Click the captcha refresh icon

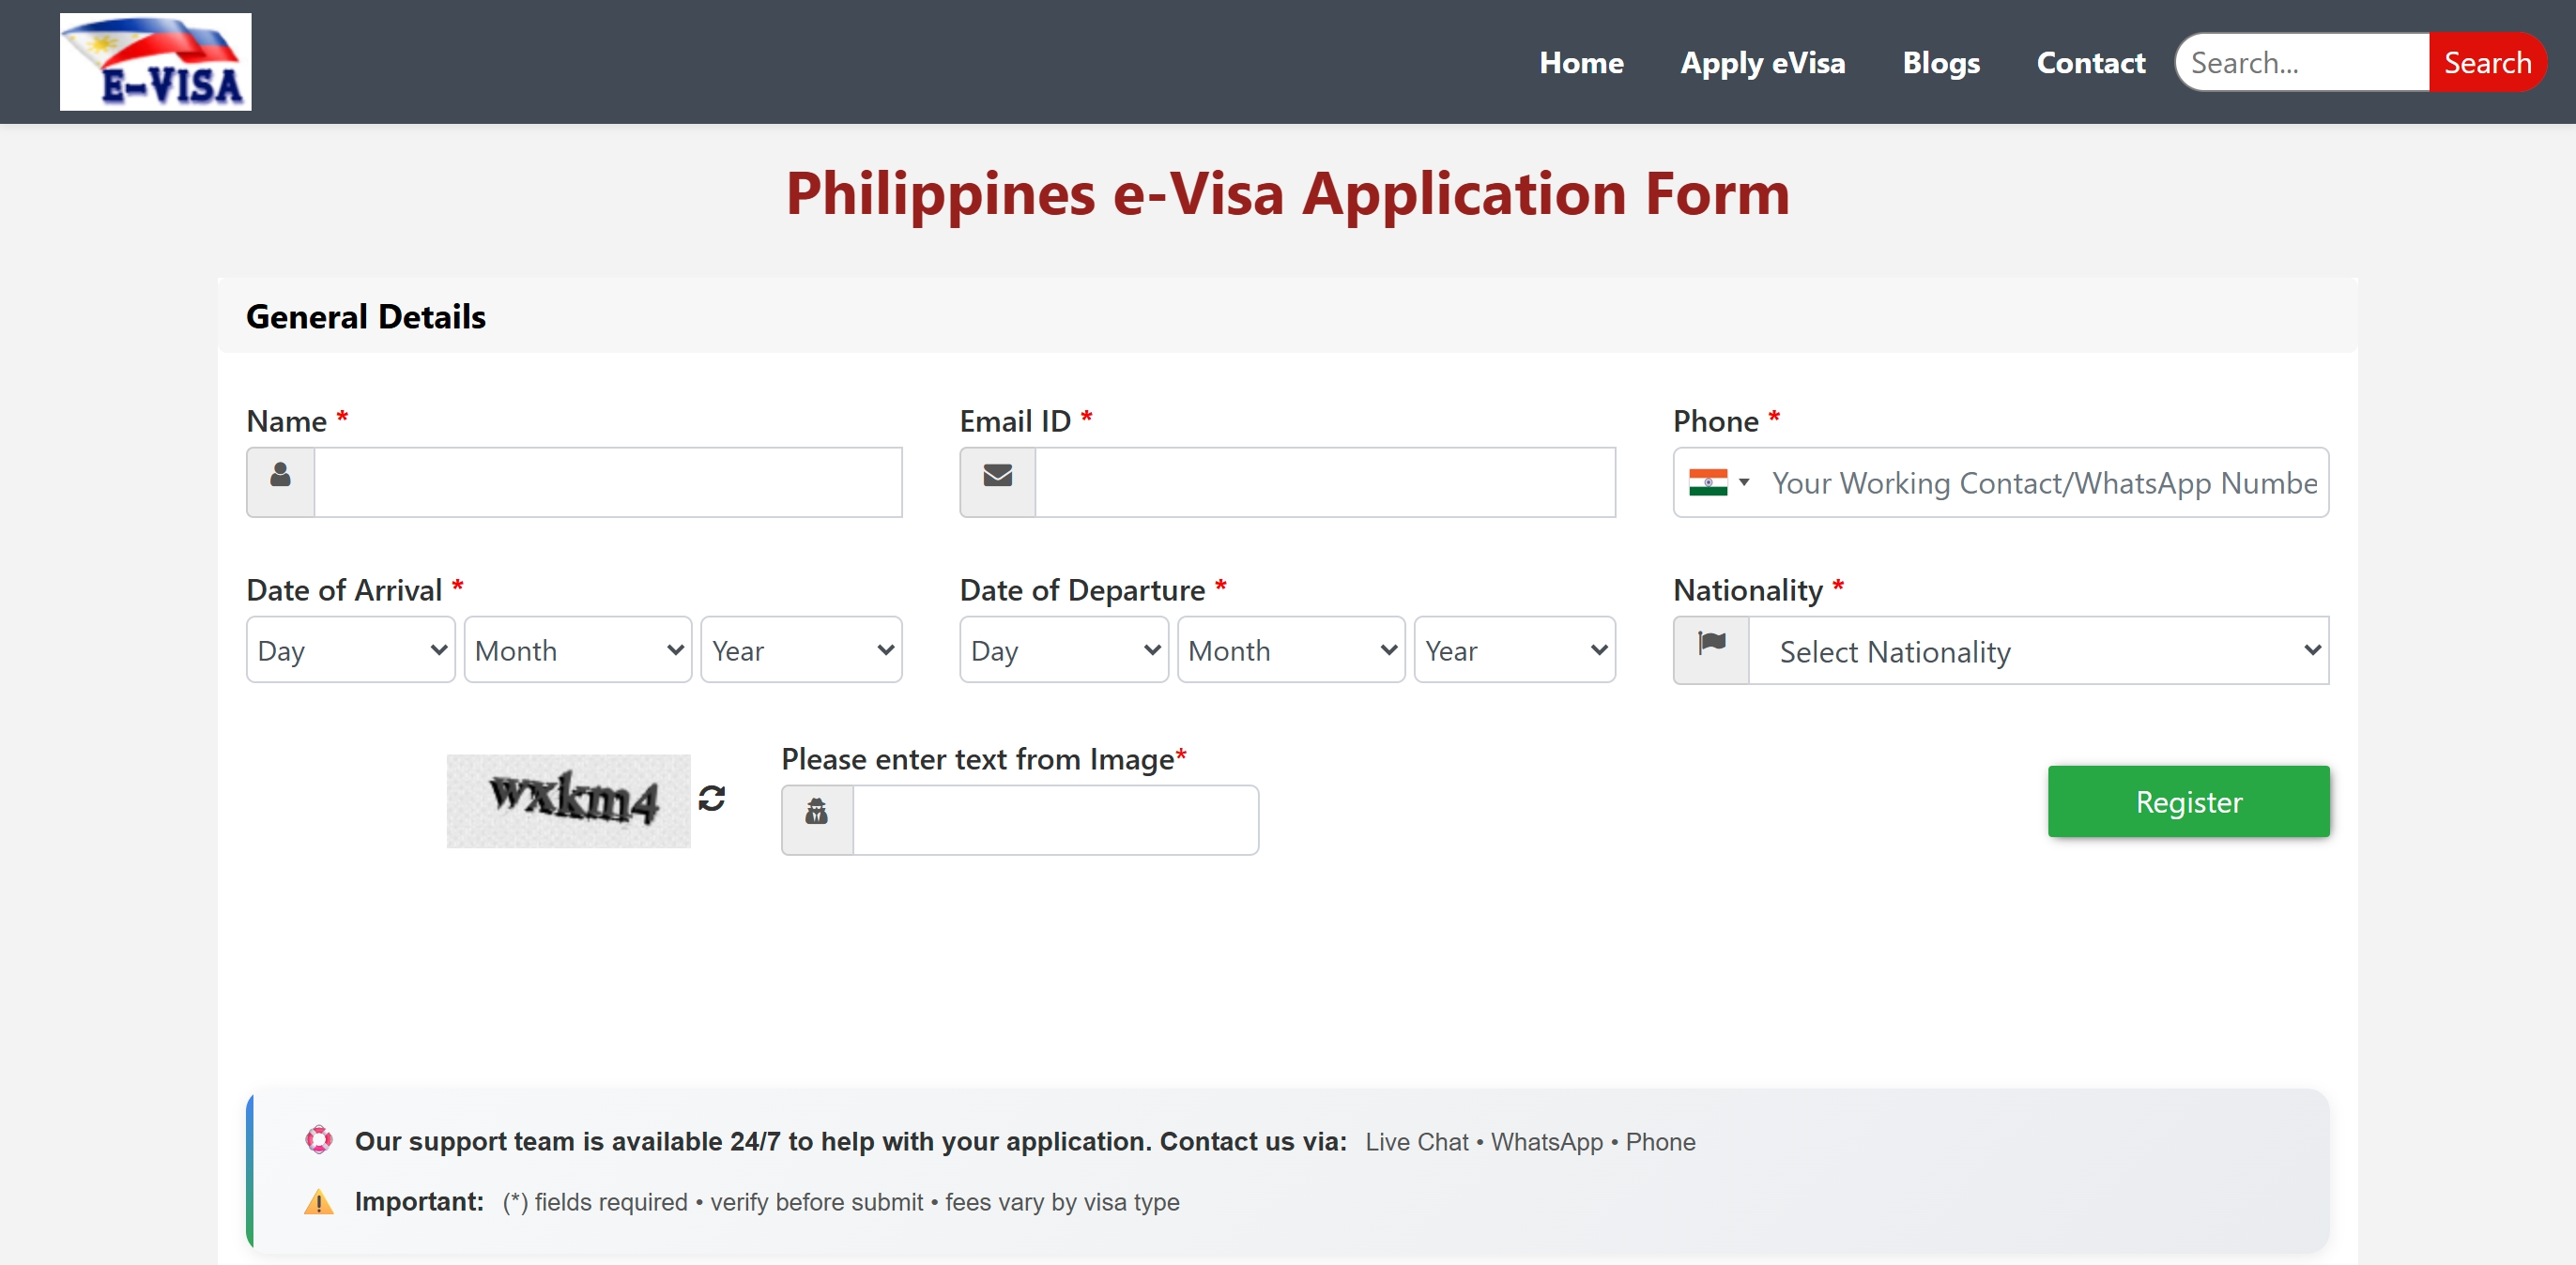(x=711, y=798)
